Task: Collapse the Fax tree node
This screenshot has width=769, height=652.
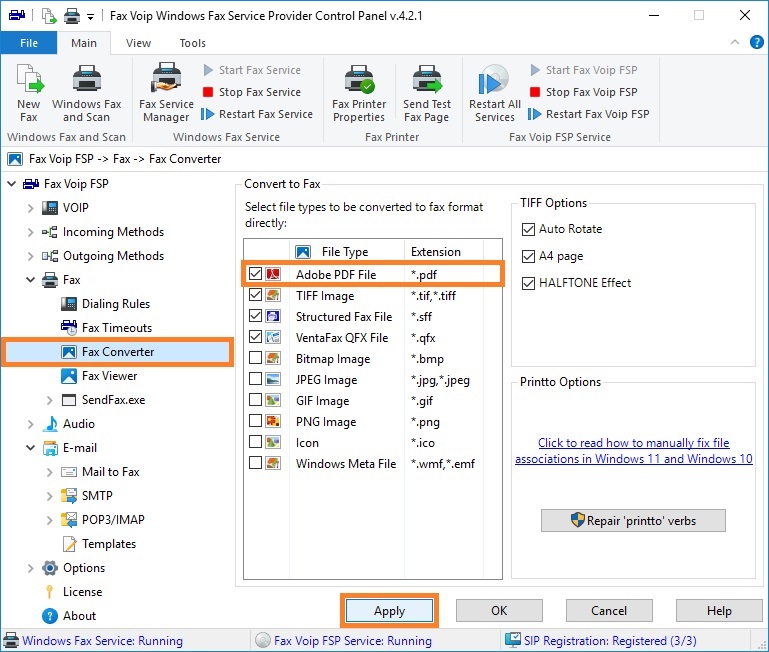Action: tap(30, 280)
